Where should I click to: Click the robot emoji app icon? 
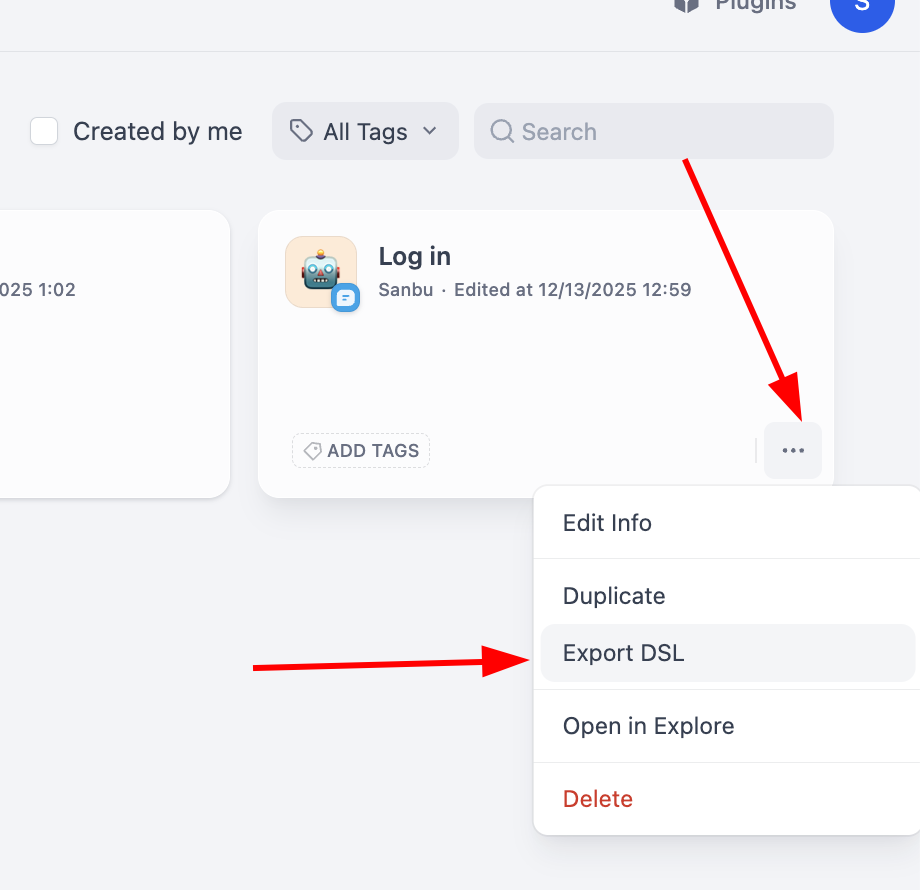(321, 271)
